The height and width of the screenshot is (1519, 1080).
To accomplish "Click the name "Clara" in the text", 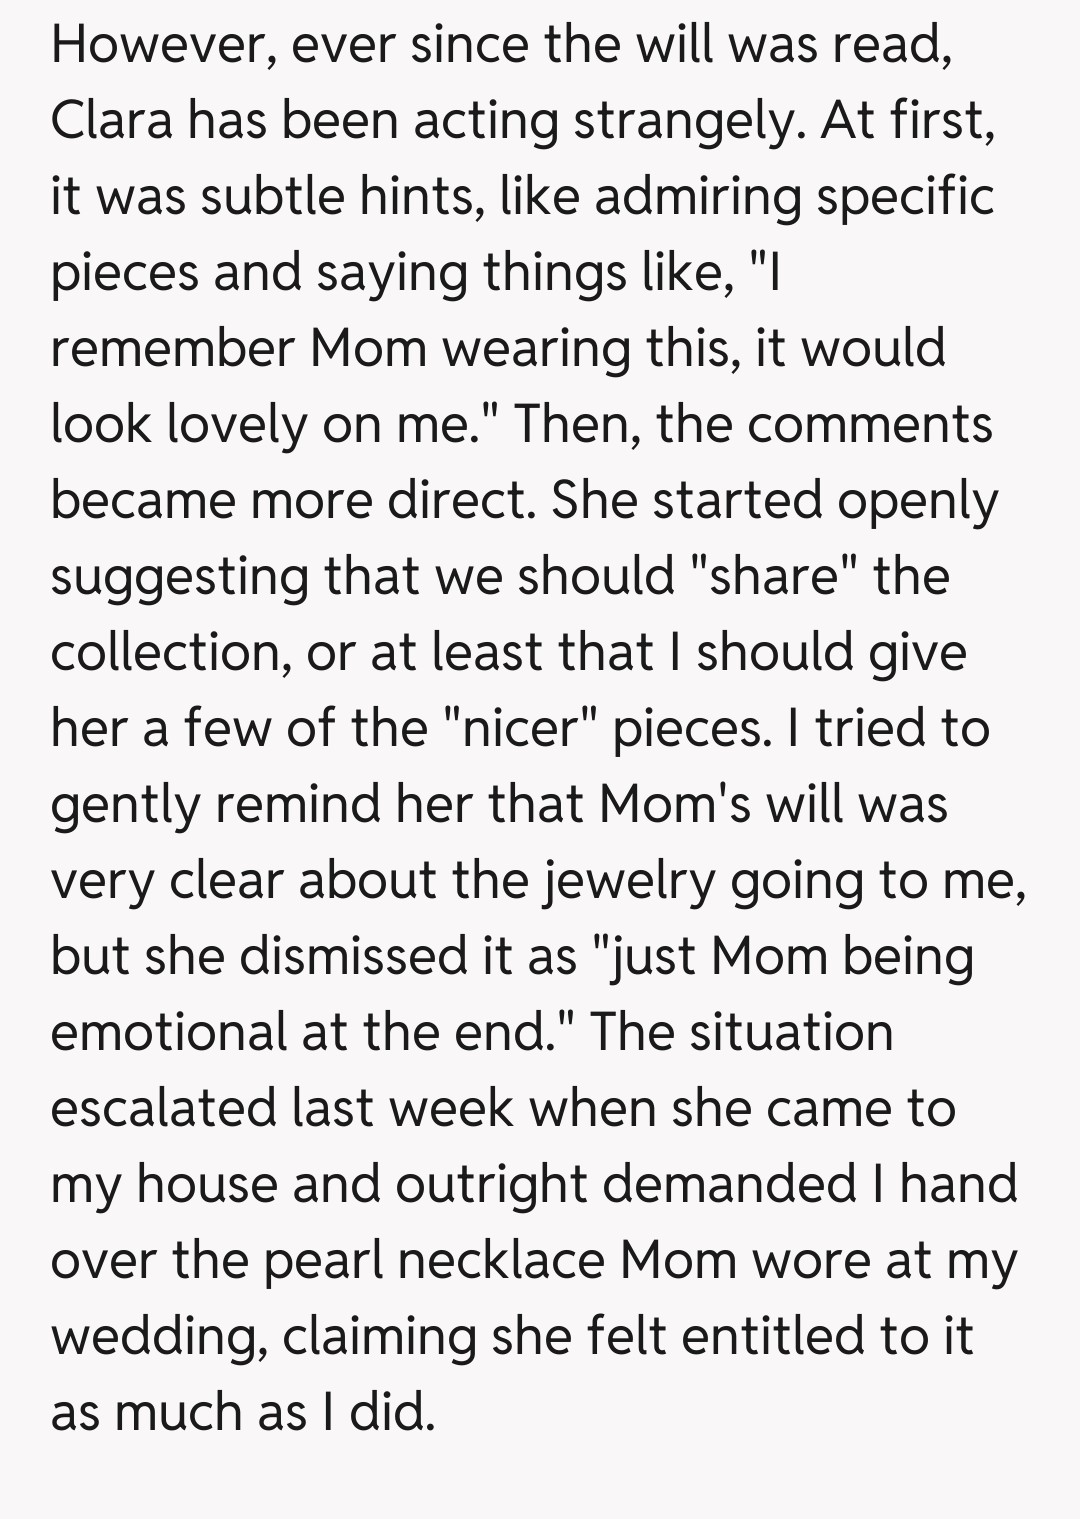I will coord(110,120).
